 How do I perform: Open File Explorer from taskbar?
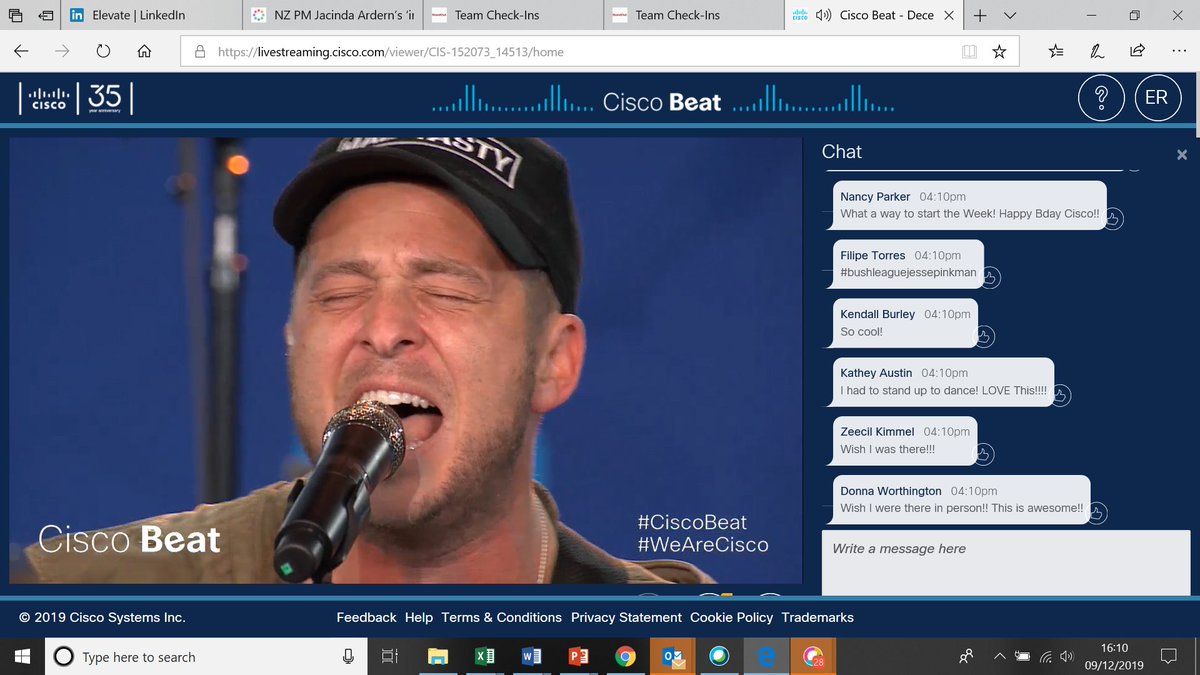(437, 657)
